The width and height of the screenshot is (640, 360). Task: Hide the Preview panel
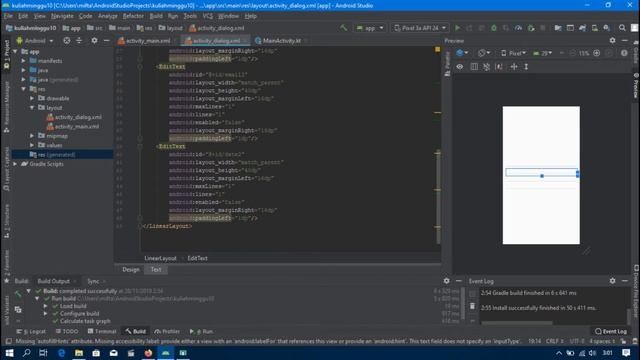(625, 40)
